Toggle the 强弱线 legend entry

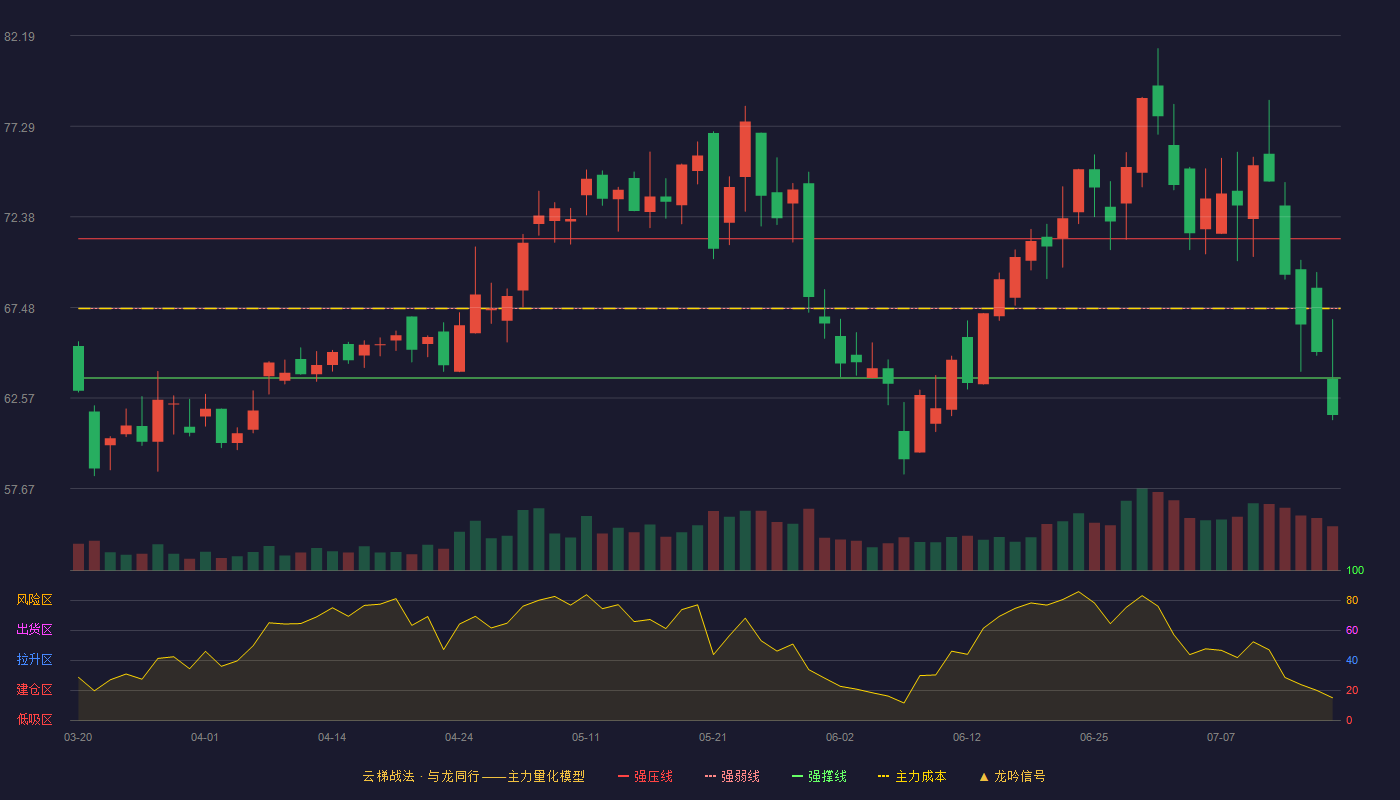(732, 776)
